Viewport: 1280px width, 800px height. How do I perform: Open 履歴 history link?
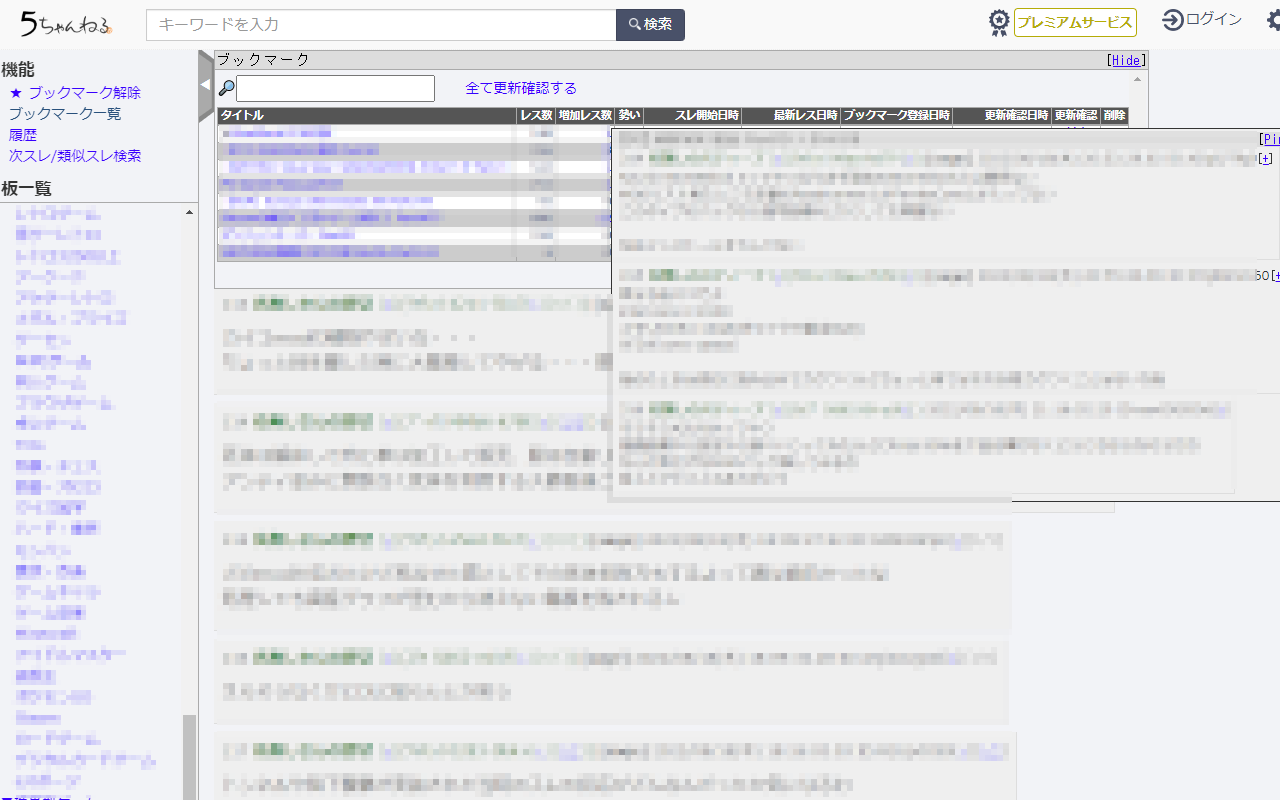23,135
